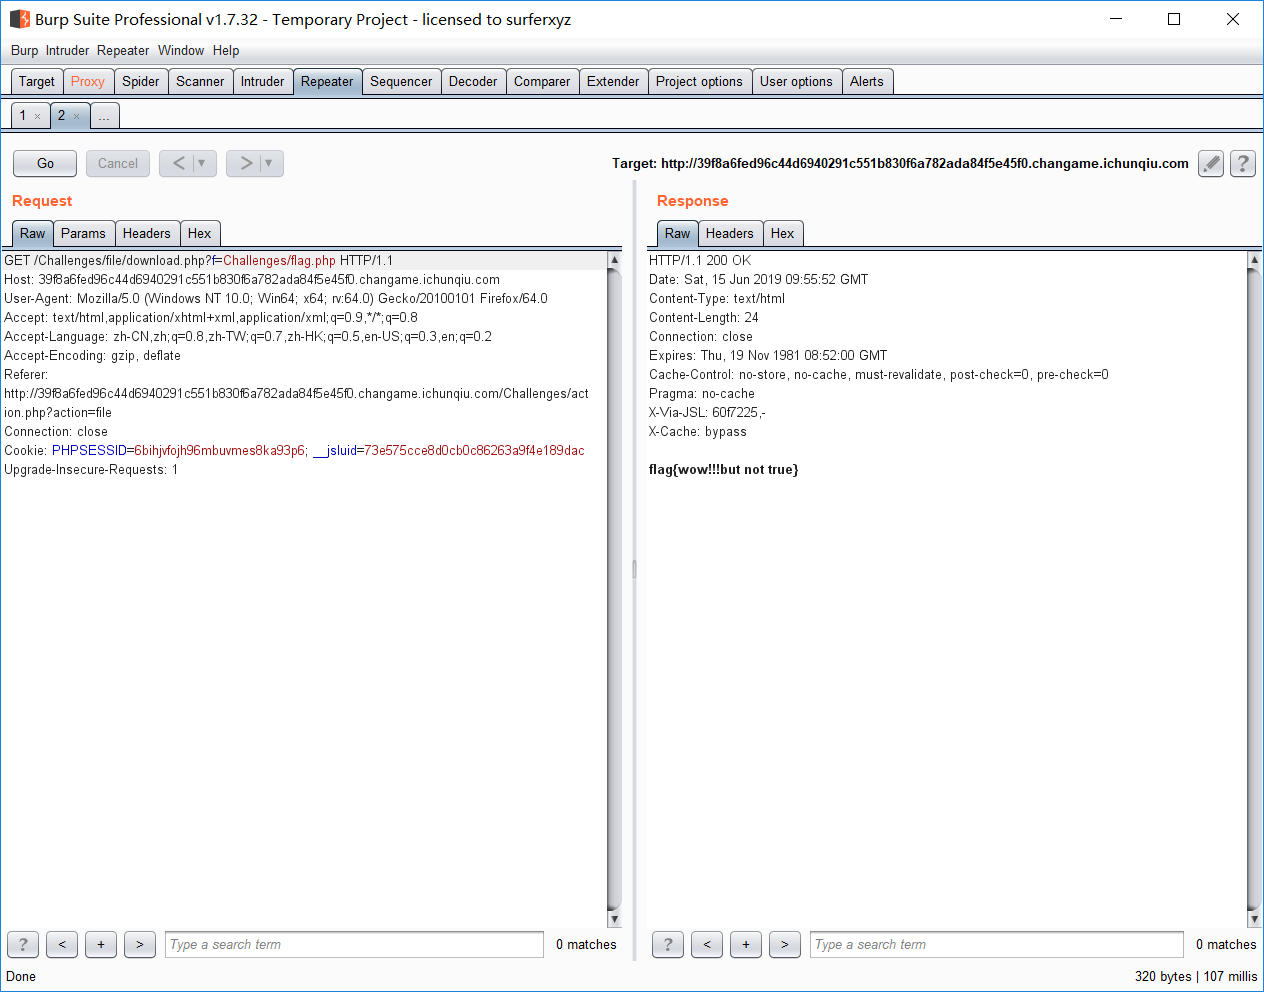This screenshot has height=992, width=1264.
Task: Go forward in request history
Action: (x=246, y=163)
